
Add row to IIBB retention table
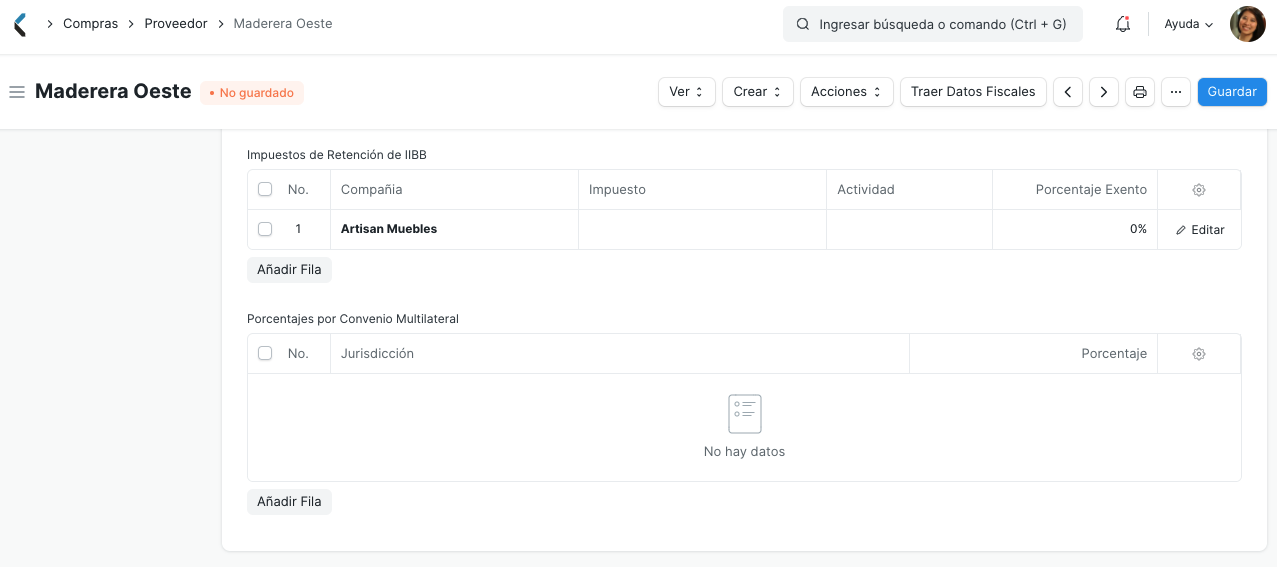click(289, 270)
